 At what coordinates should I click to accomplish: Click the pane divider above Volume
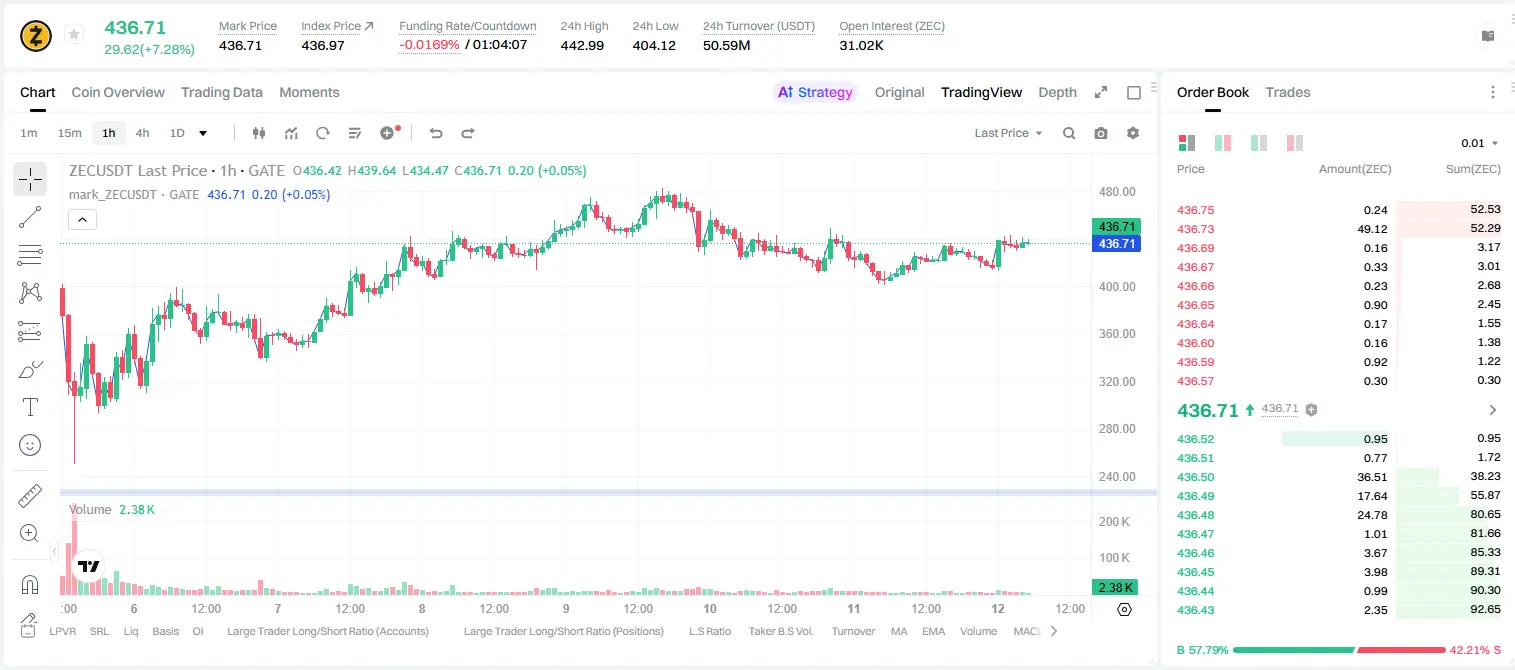point(608,492)
